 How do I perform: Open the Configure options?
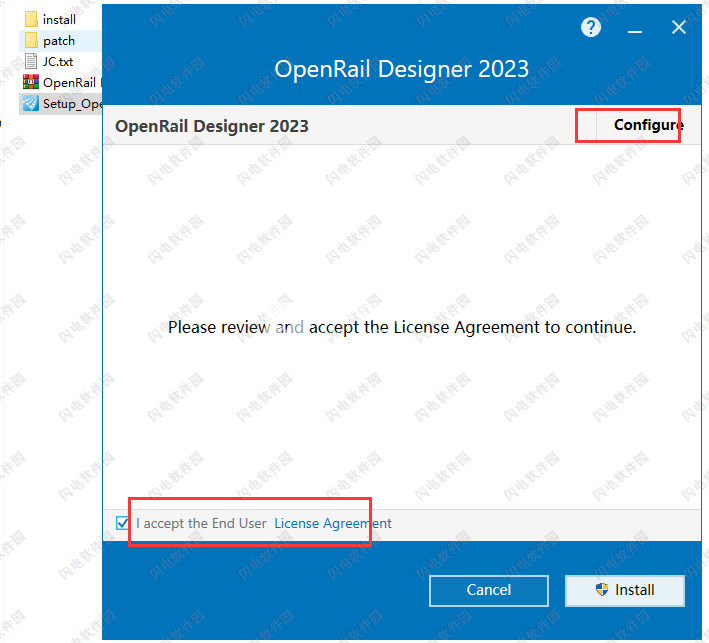pyautogui.click(x=648, y=125)
